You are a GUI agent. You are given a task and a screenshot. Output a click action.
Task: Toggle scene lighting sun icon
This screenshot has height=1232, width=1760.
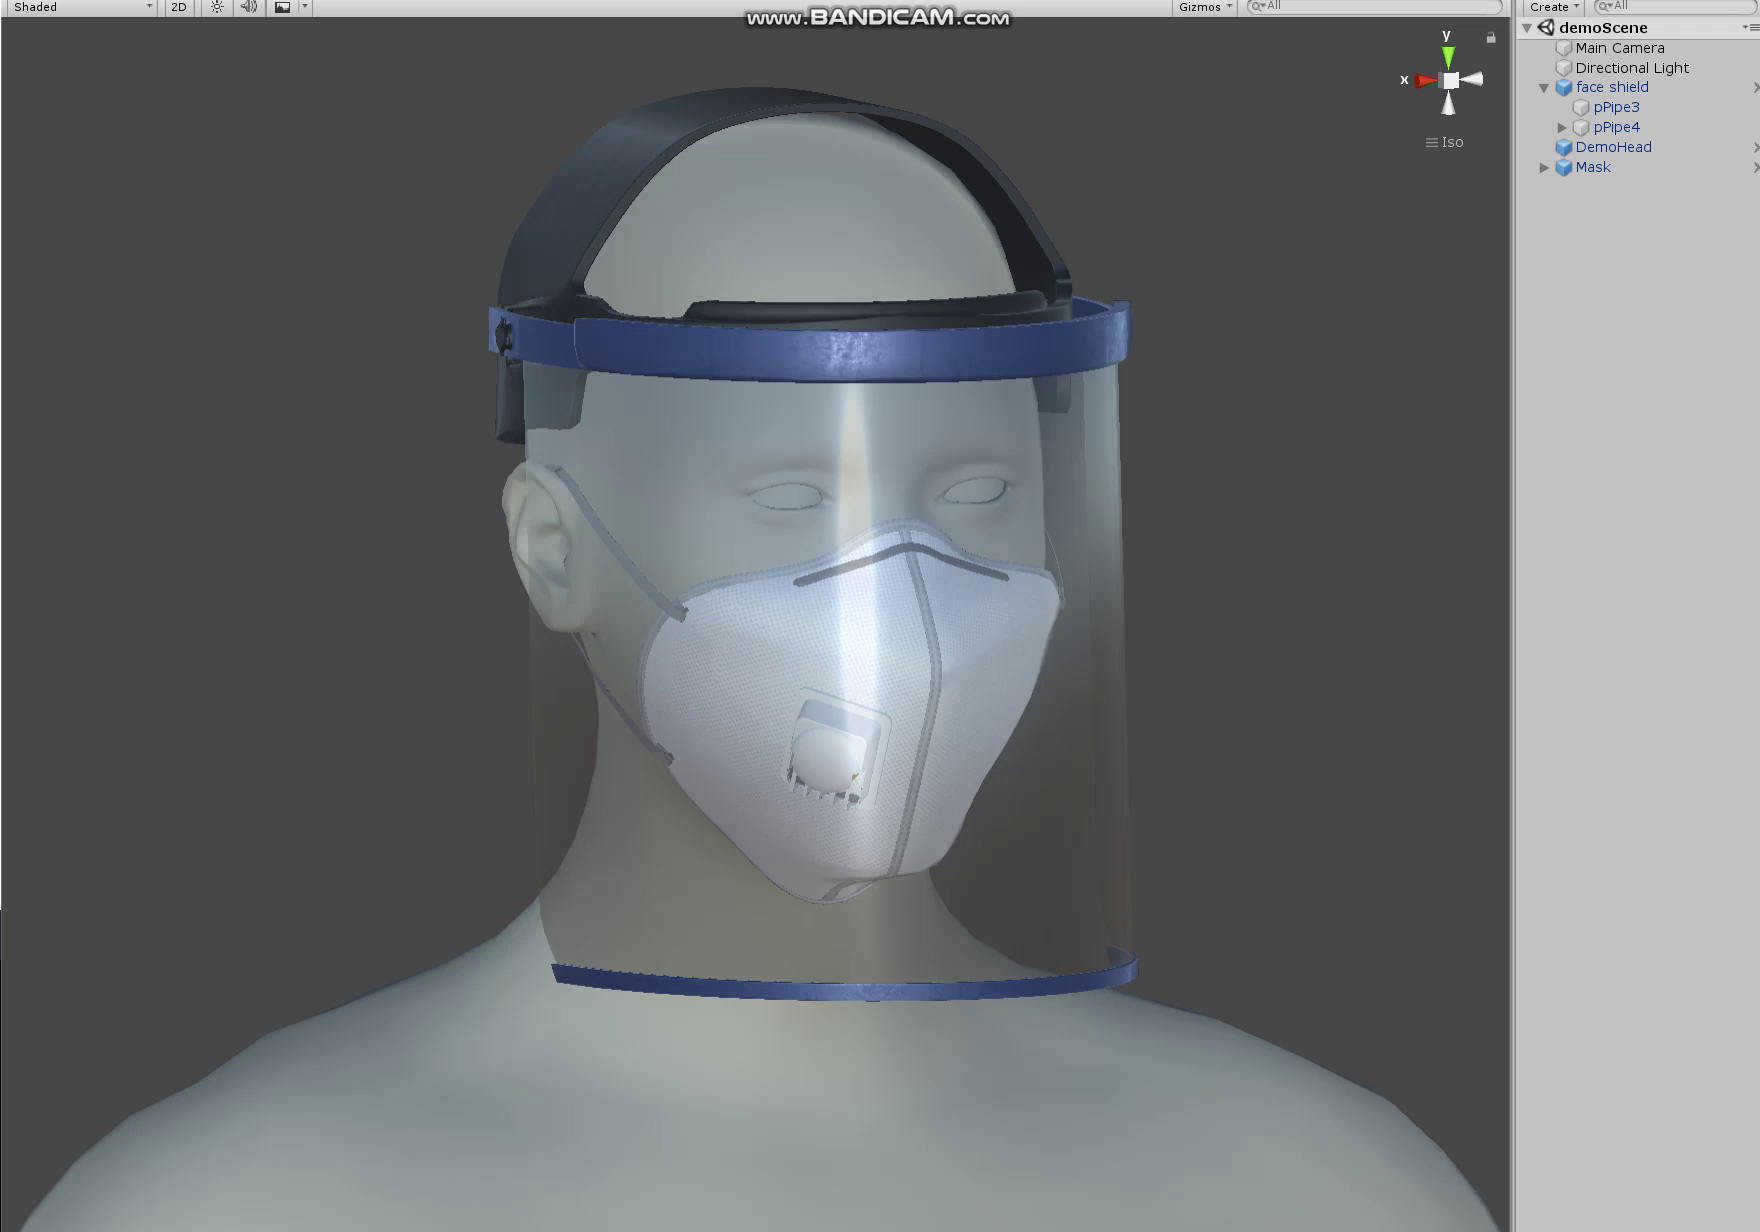[217, 7]
